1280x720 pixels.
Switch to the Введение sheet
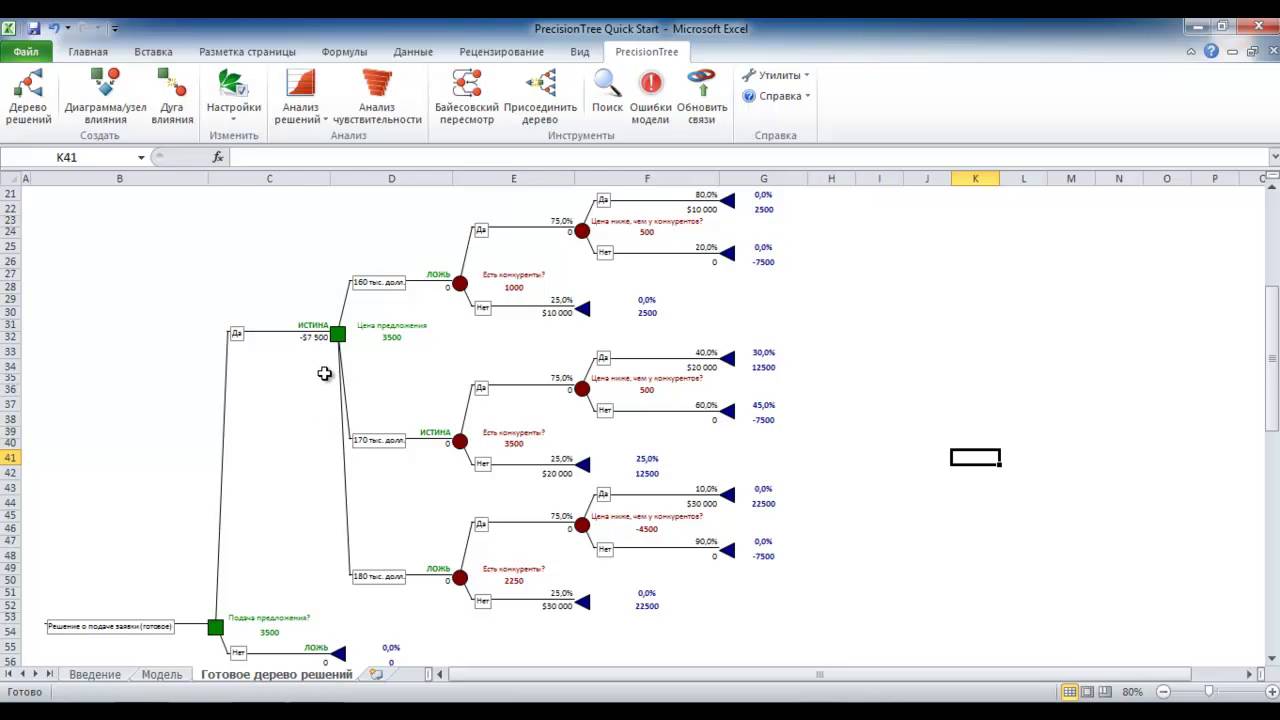[95, 675]
